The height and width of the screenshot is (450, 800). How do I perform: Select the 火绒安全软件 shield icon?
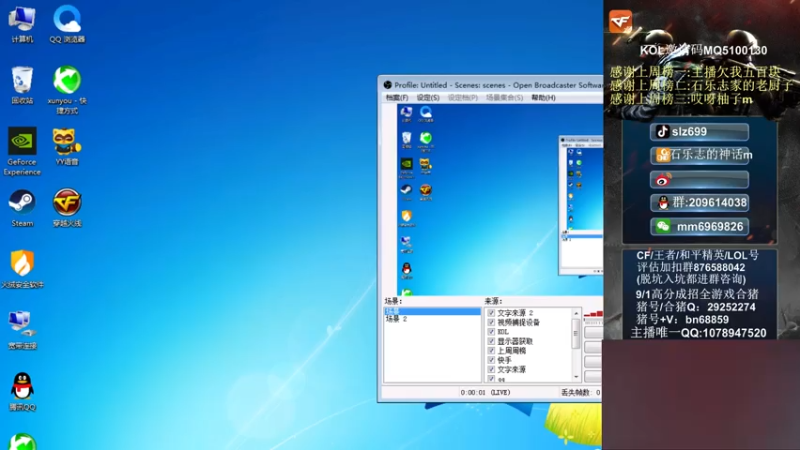click(22, 269)
